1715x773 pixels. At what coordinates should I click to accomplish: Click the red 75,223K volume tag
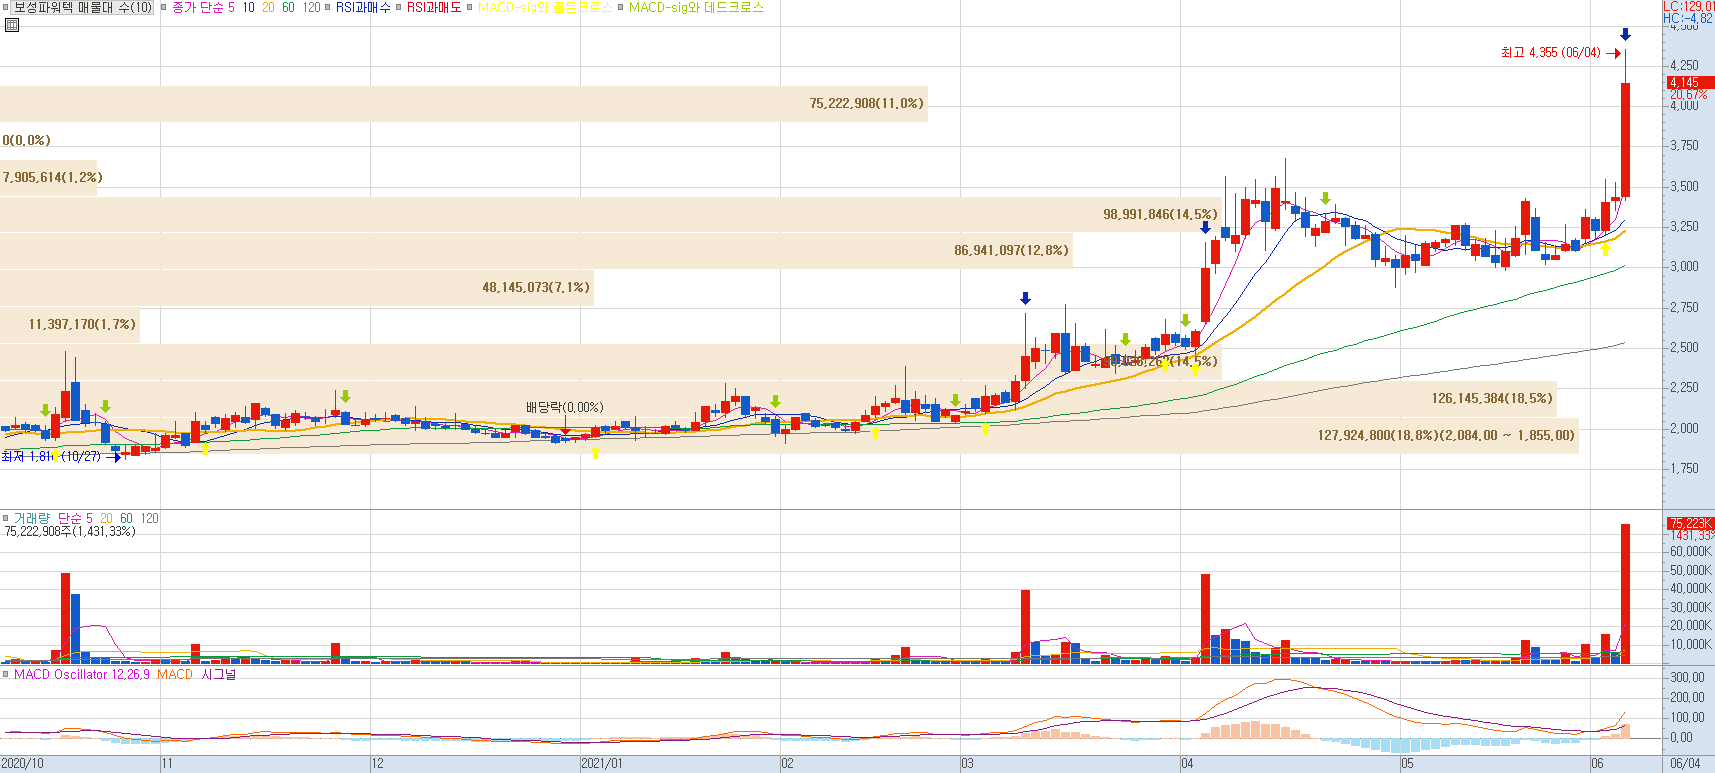[x=1690, y=524]
